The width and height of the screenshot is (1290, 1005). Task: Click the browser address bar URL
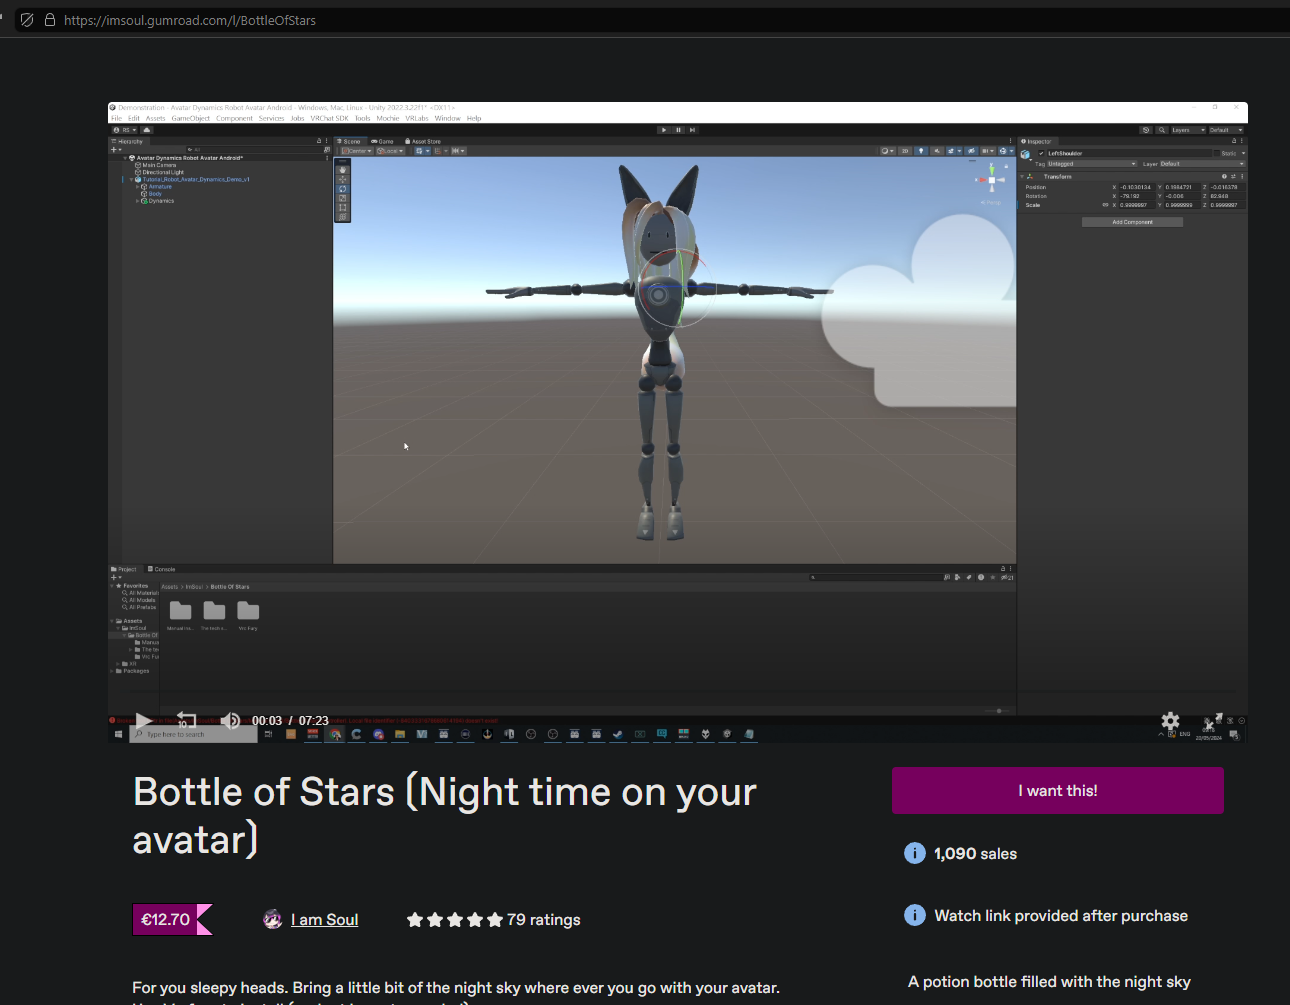tap(190, 20)
